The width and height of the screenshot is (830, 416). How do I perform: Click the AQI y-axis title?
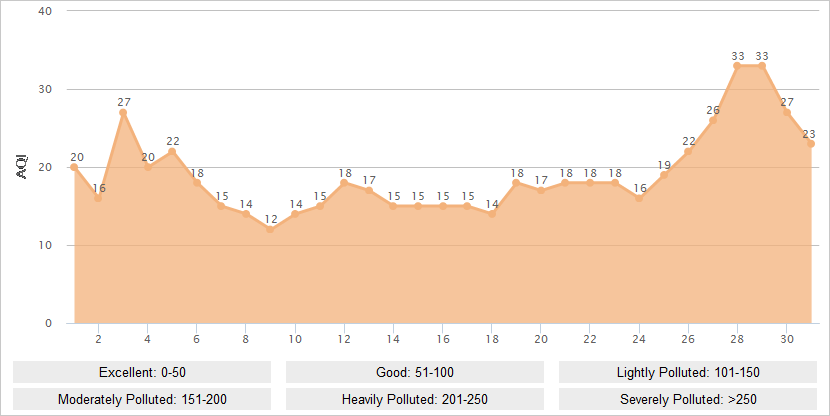(x=22, y=167)
